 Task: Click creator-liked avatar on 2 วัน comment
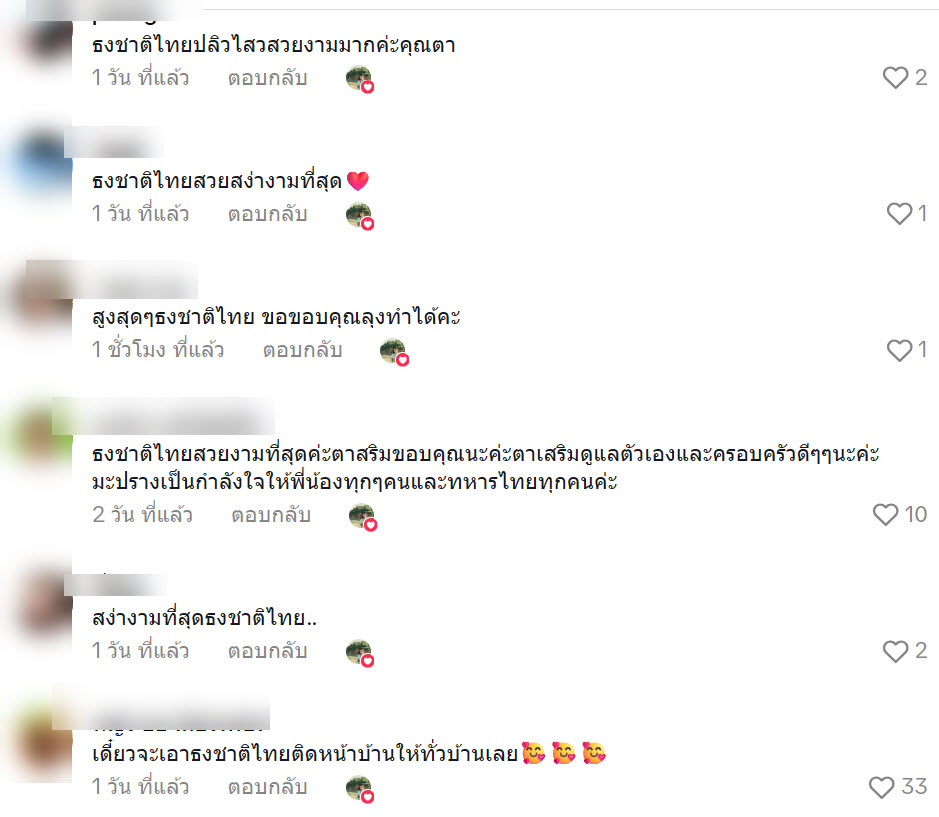[x=363, y=517]
